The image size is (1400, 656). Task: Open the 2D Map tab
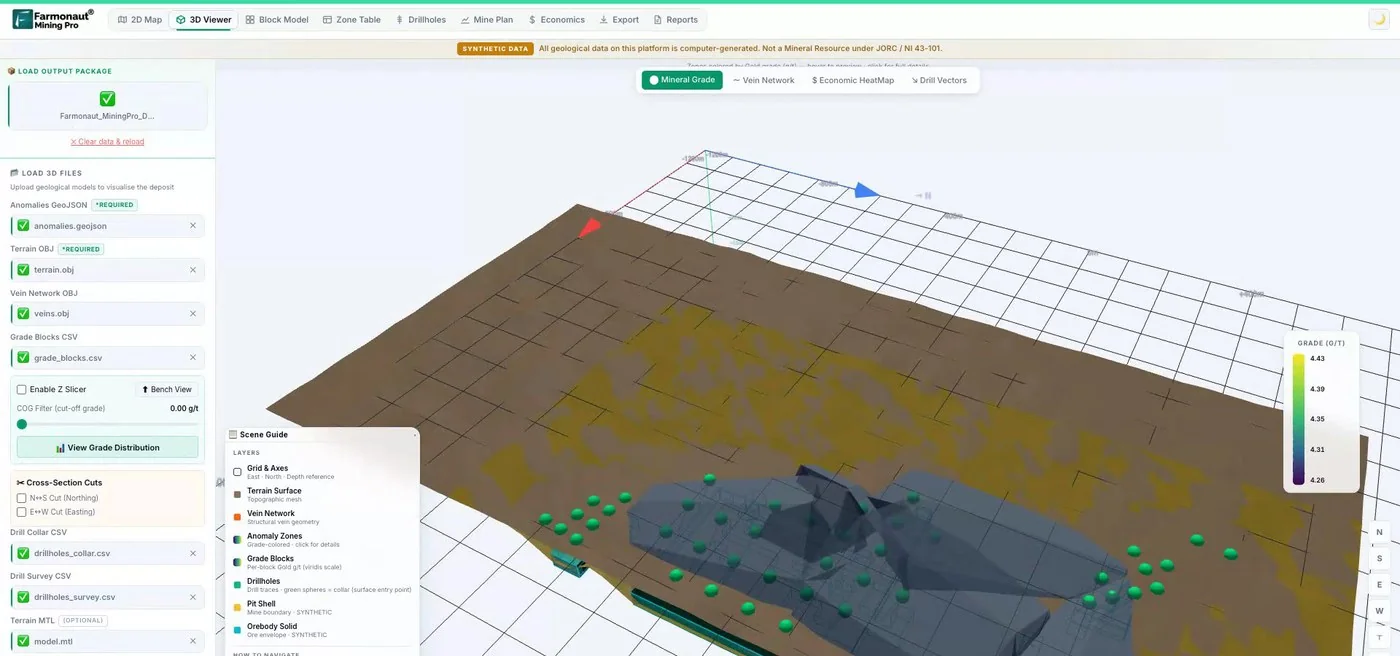140,20
